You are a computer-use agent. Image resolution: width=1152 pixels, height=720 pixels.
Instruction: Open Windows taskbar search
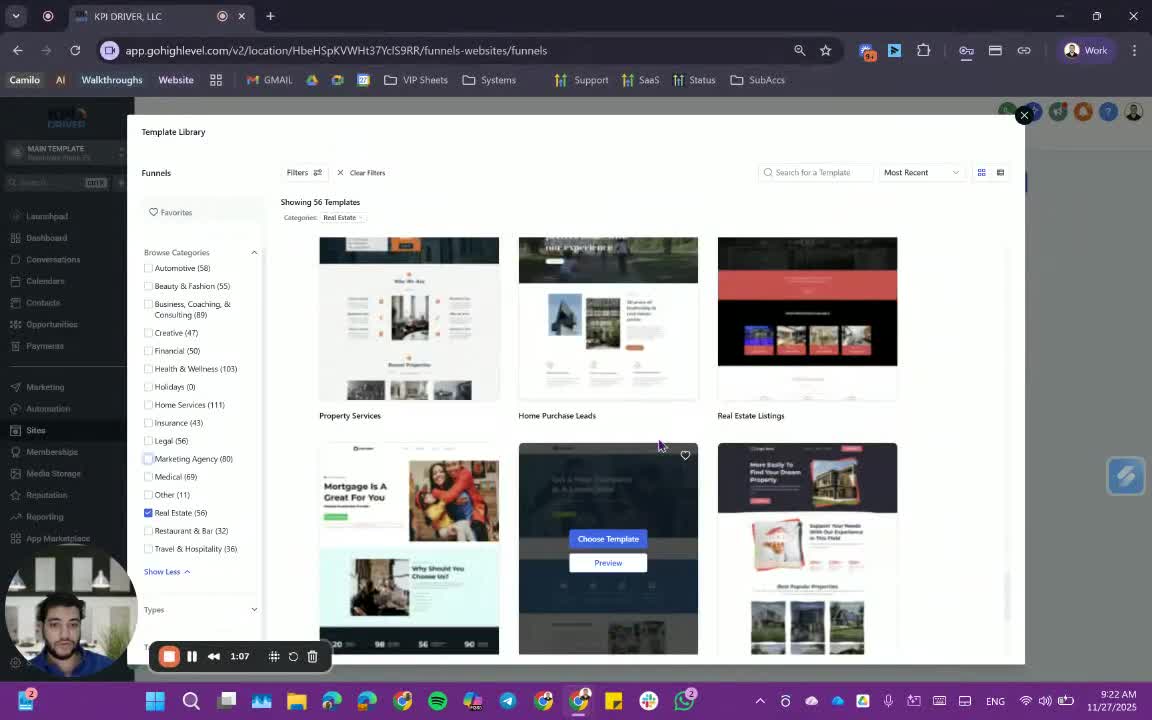(191, 702)
